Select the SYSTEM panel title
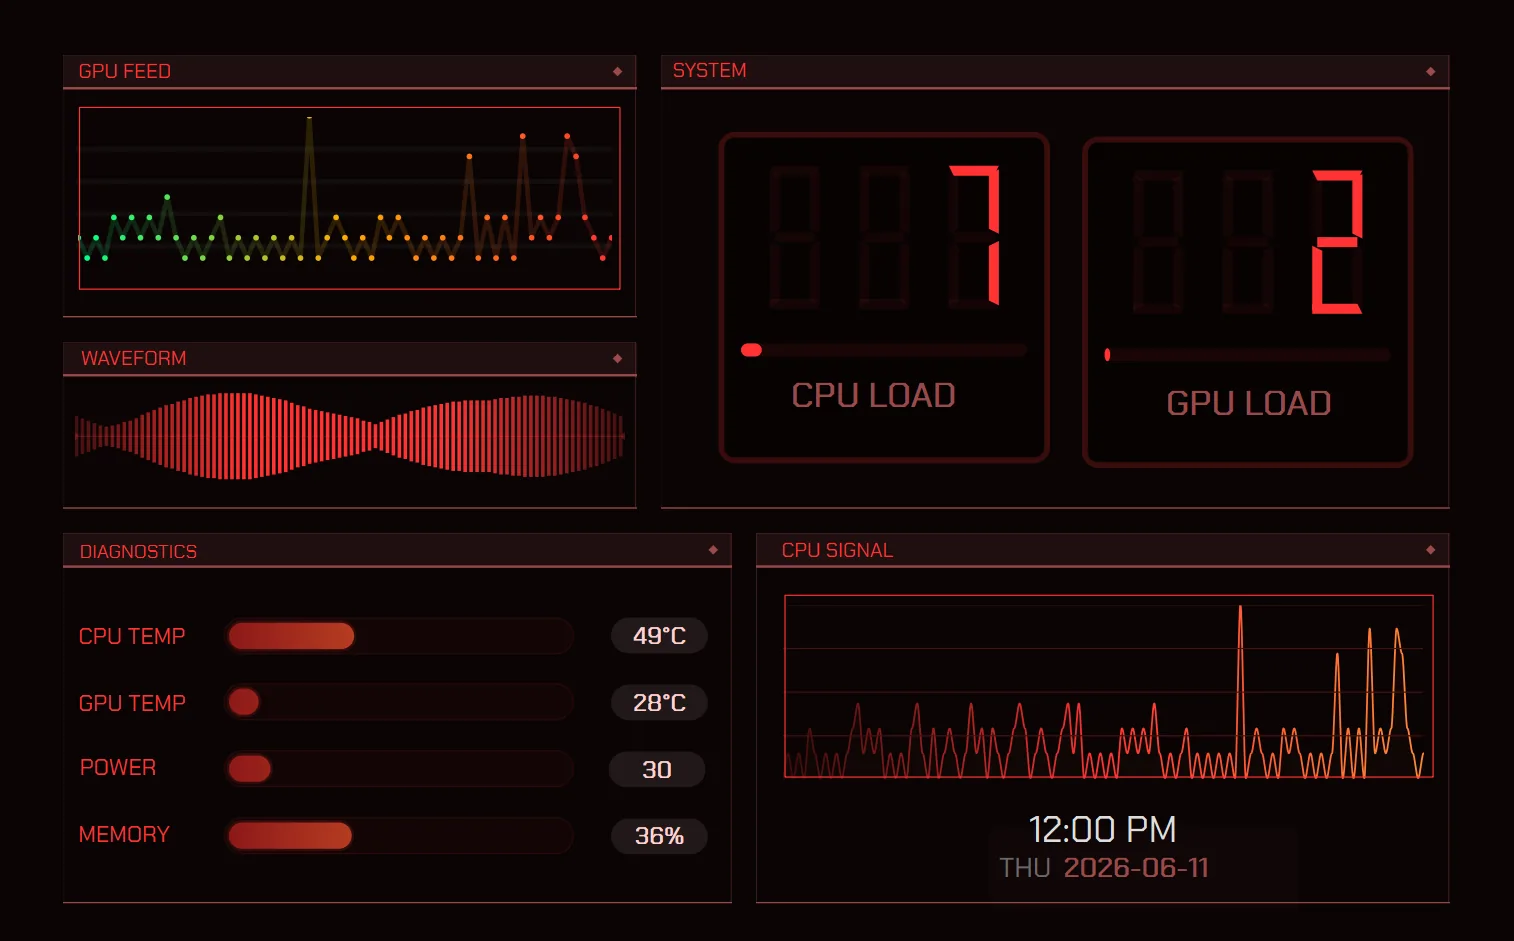Screen dimensions: 1514x941 (709, 71)
